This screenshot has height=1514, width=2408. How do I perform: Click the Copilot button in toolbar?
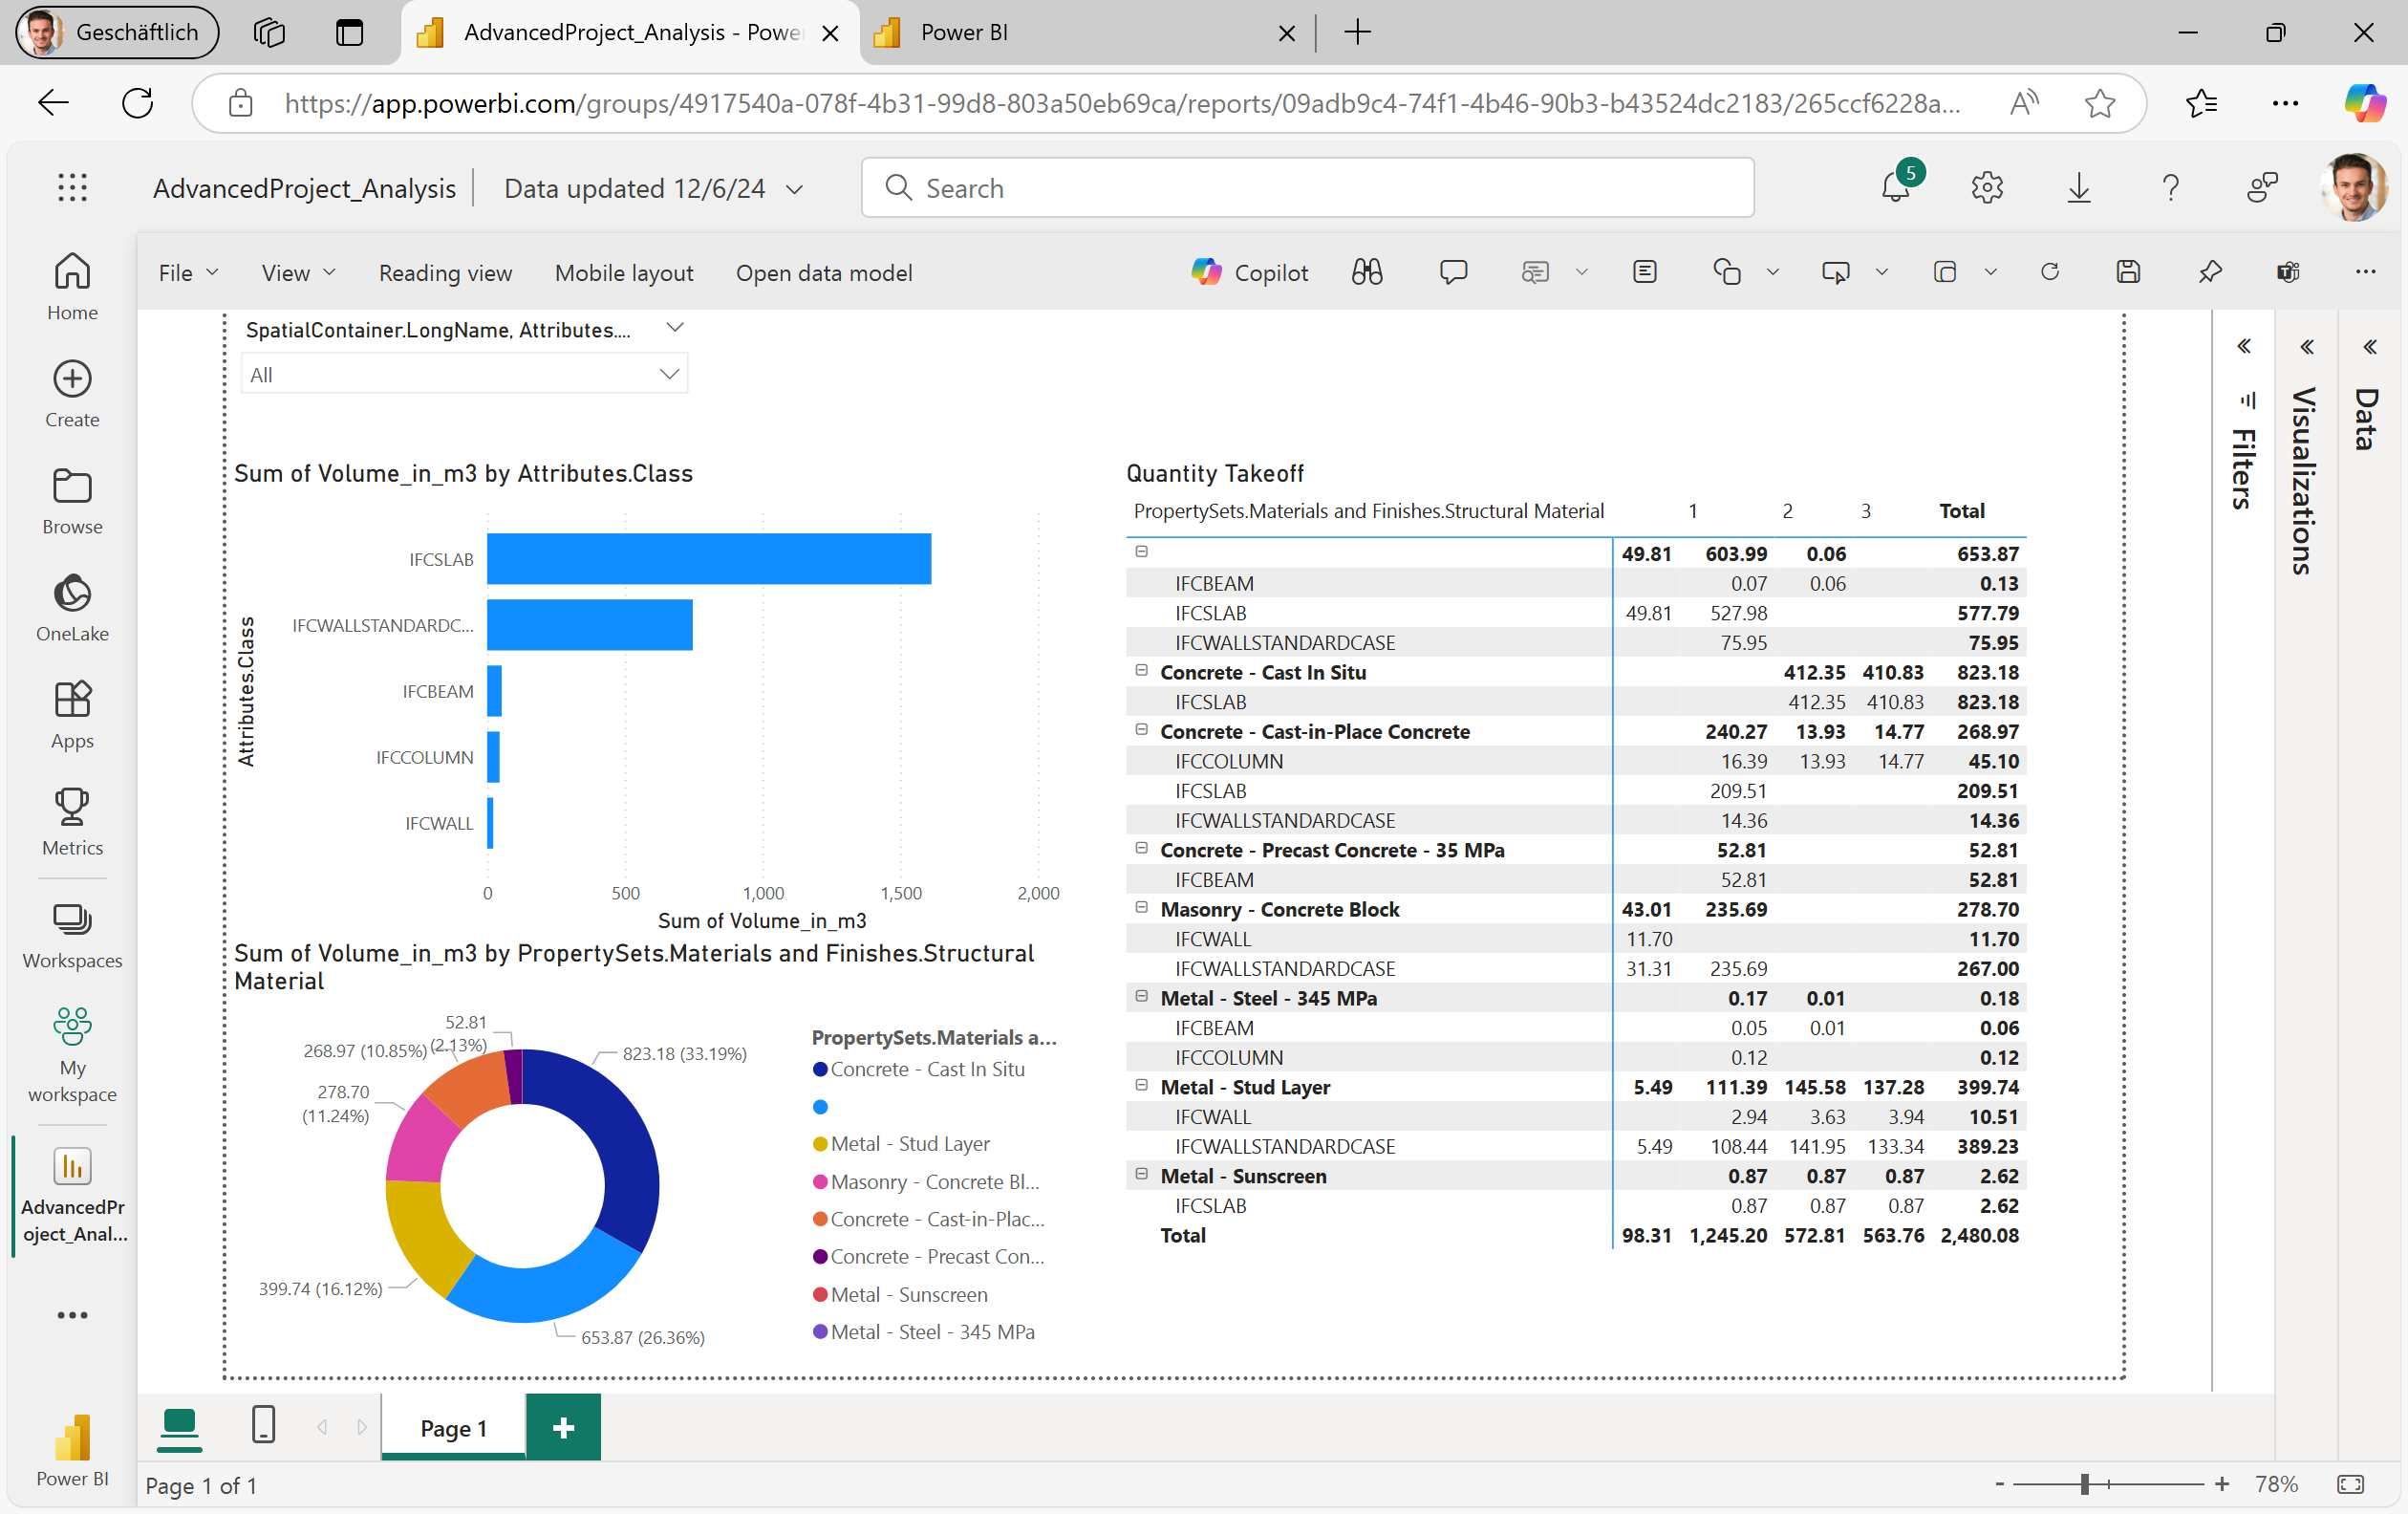click(1250, 273)
